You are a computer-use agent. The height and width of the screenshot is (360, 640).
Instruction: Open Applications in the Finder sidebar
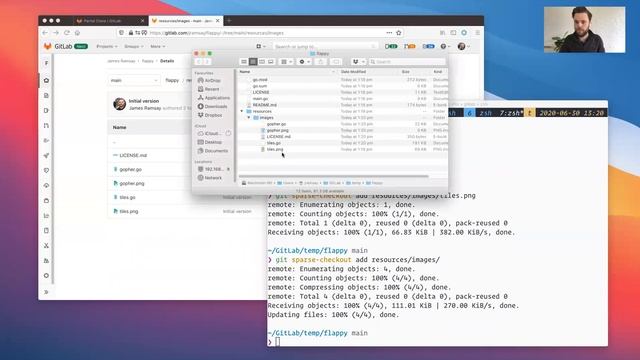click(214, 98)
